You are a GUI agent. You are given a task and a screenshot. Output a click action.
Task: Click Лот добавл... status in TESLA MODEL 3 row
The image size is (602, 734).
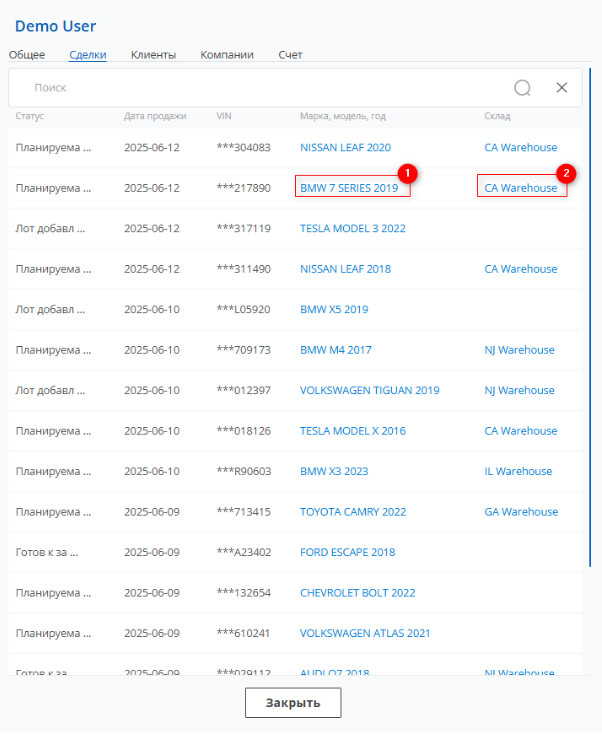pyautogui.click(x=50, y=228)
